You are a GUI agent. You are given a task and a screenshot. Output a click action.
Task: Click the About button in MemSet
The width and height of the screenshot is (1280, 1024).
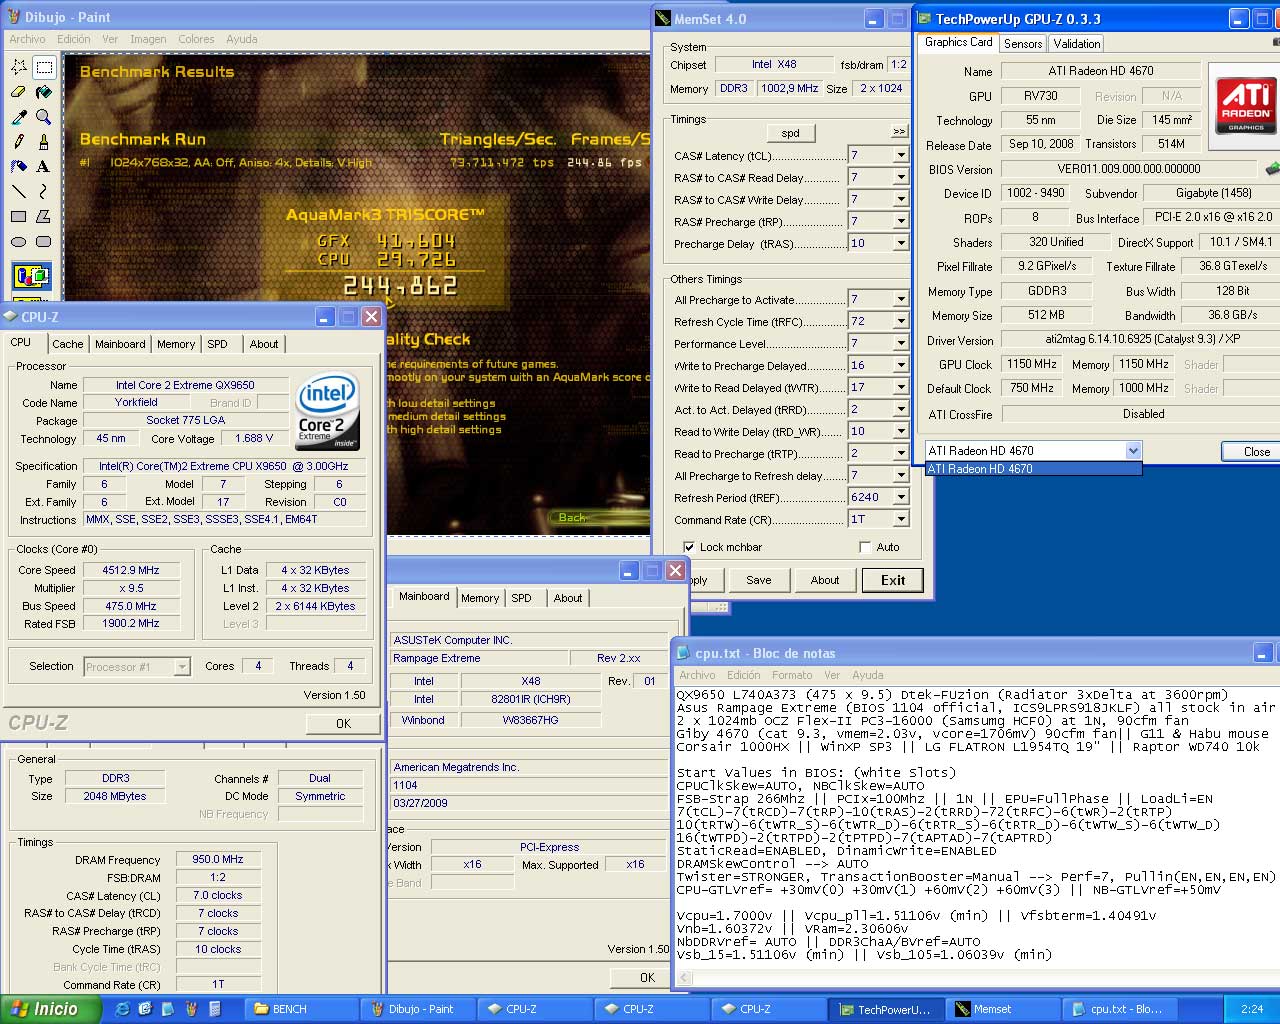(x=825, y=580)
